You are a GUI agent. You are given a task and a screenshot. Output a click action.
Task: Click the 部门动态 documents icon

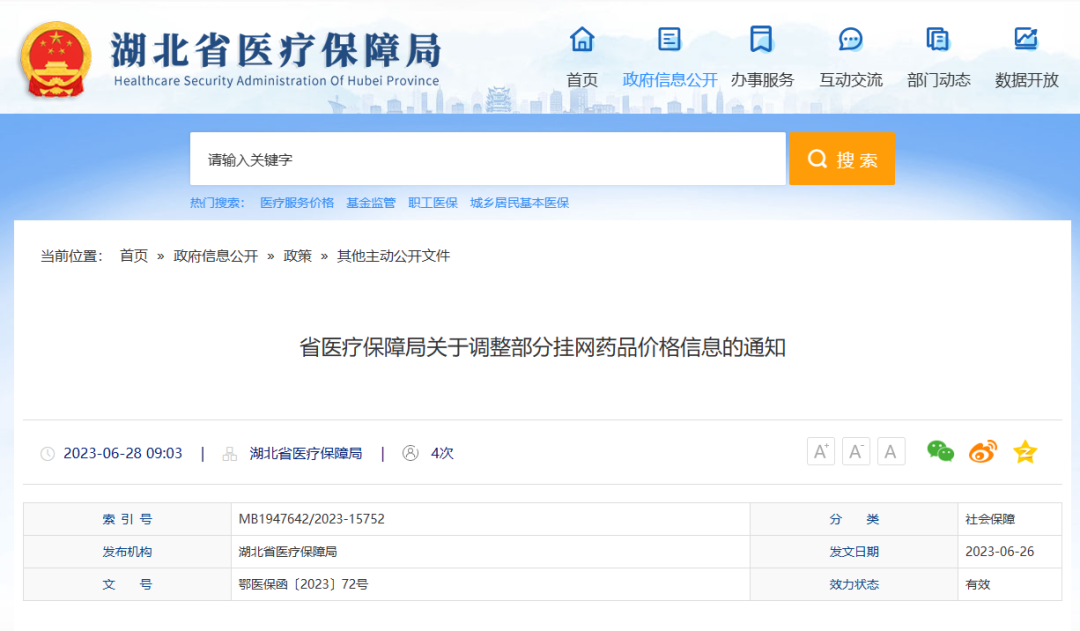coord(937,39)
